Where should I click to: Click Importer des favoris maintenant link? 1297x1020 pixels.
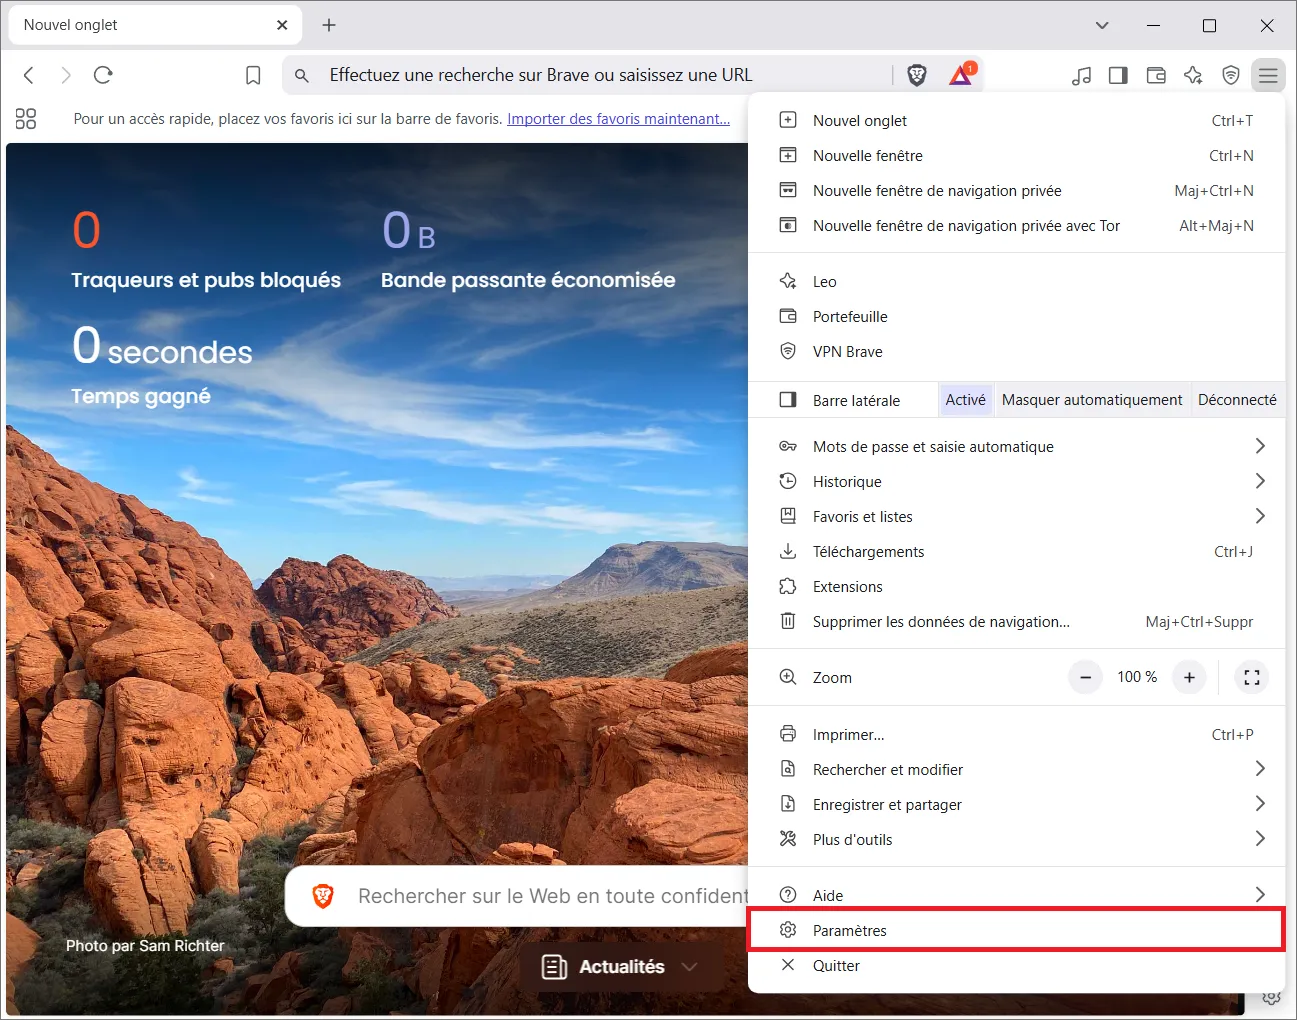(618, 119)
